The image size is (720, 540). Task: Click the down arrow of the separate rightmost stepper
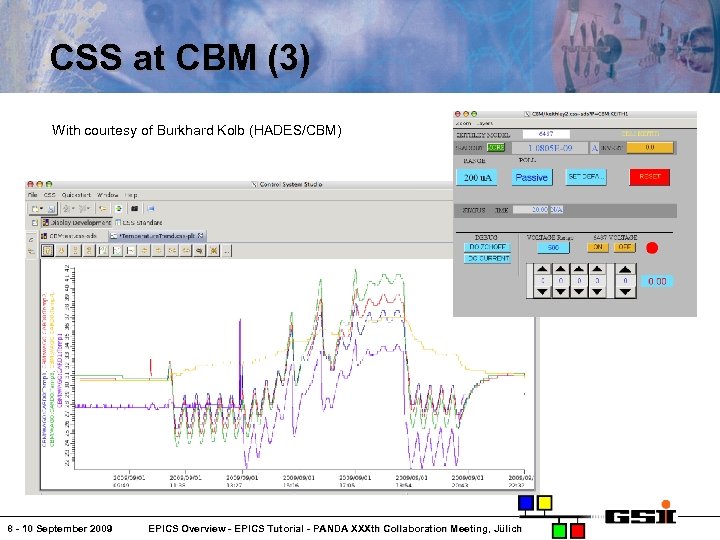pyautogui.click(x=625, y=292)
